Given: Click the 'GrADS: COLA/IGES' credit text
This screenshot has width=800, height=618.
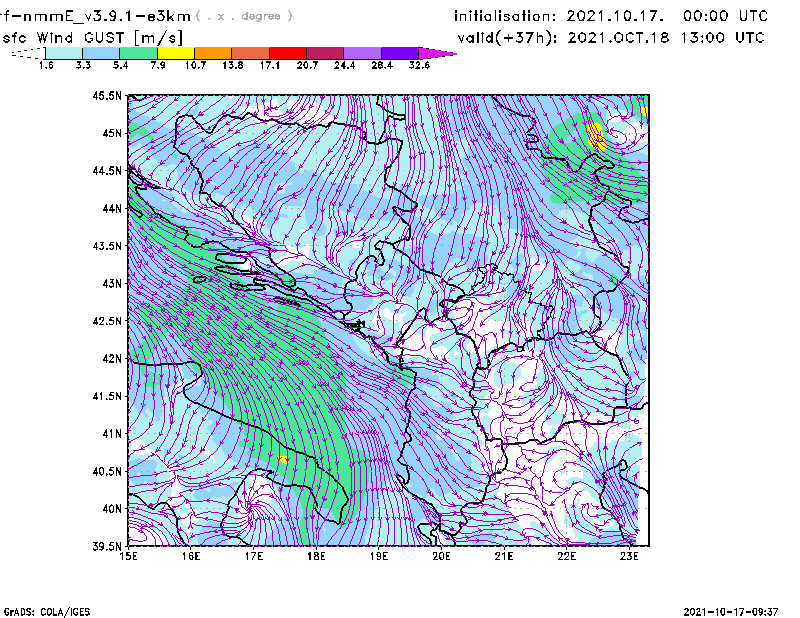Looking at the screenshot, I should [47, 612].
